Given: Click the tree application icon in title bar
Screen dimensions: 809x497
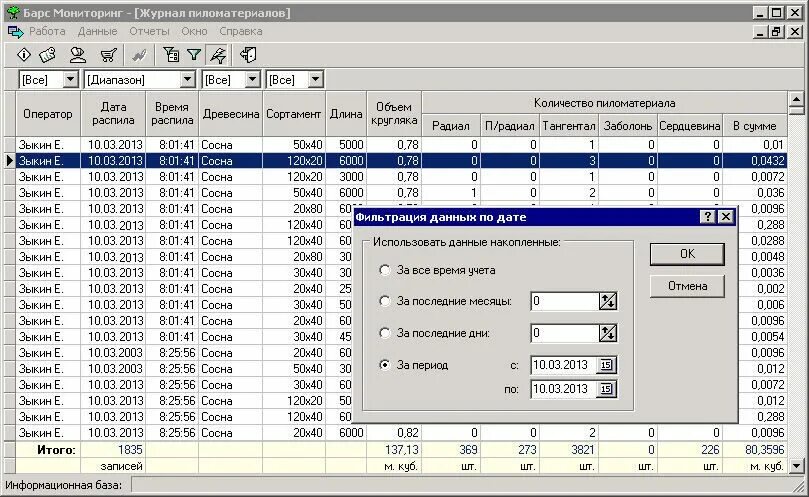Looking at the screenshot, I should tap(13, 12).
